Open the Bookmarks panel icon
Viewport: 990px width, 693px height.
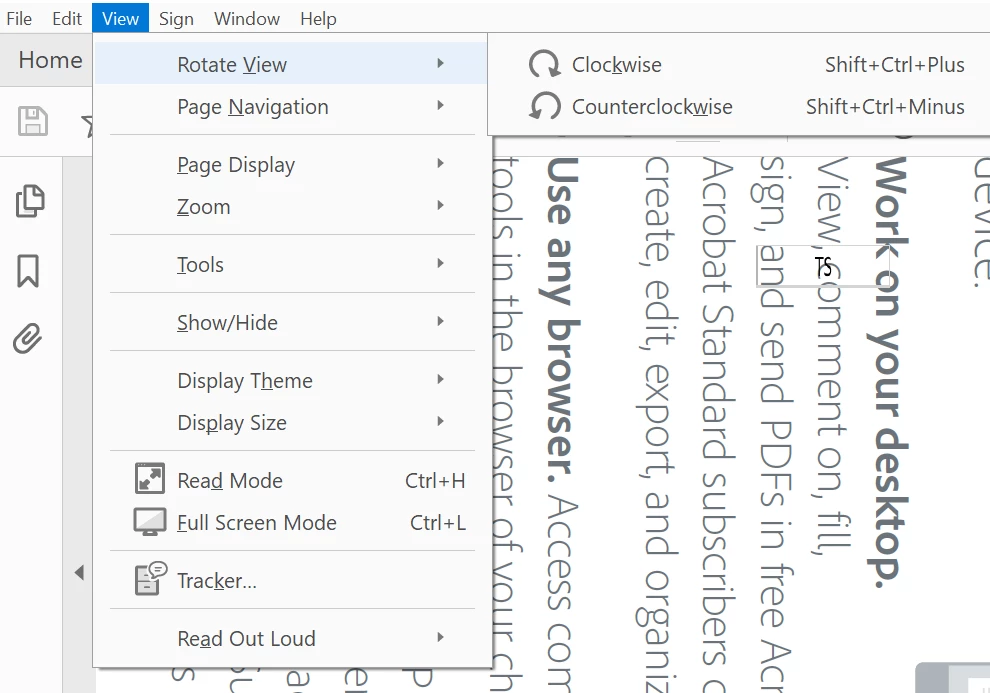click(x=28, y=271)
